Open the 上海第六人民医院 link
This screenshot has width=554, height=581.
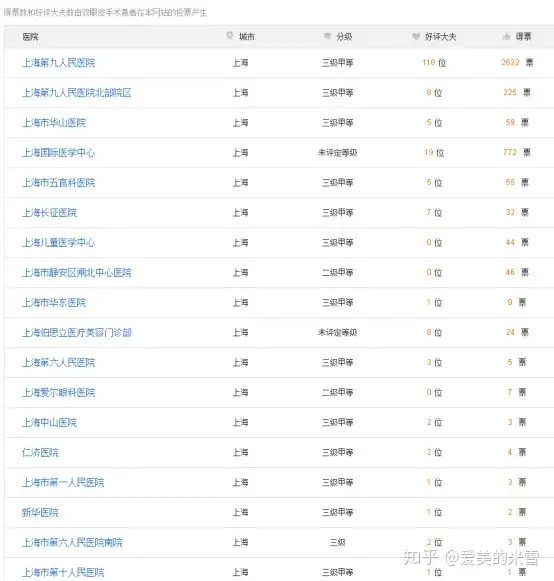click(x=59, y=362)
